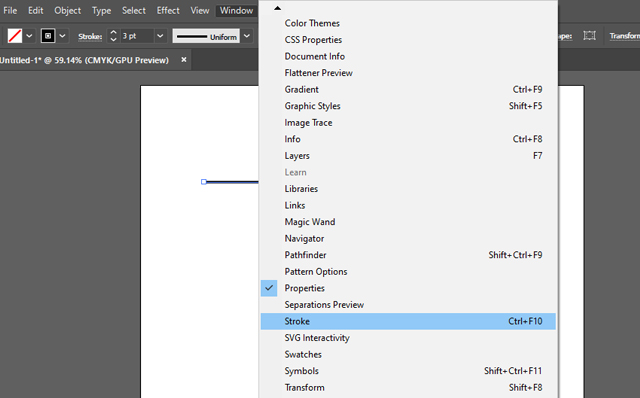
Task: Open the Layers panel
Action: click(408, 156)
